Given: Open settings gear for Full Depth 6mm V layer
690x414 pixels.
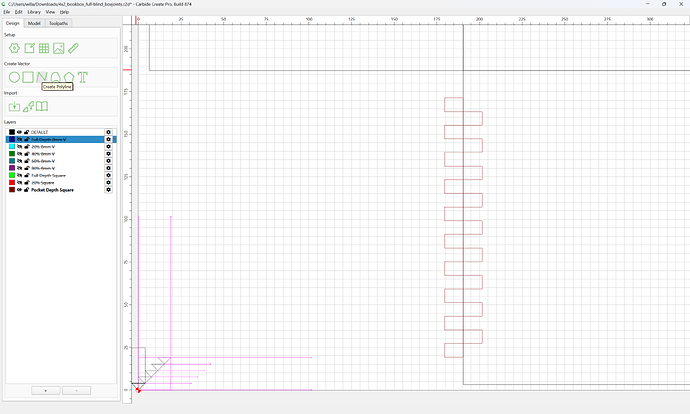Looking at the screenshot, I should click(108, 139).
